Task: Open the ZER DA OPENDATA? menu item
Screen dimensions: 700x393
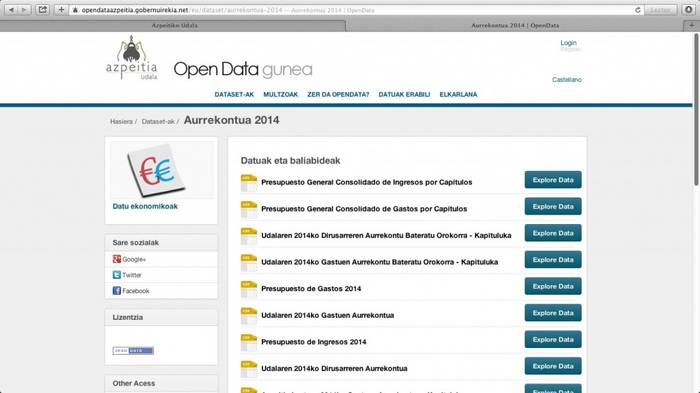Action: tap(338, 94)
